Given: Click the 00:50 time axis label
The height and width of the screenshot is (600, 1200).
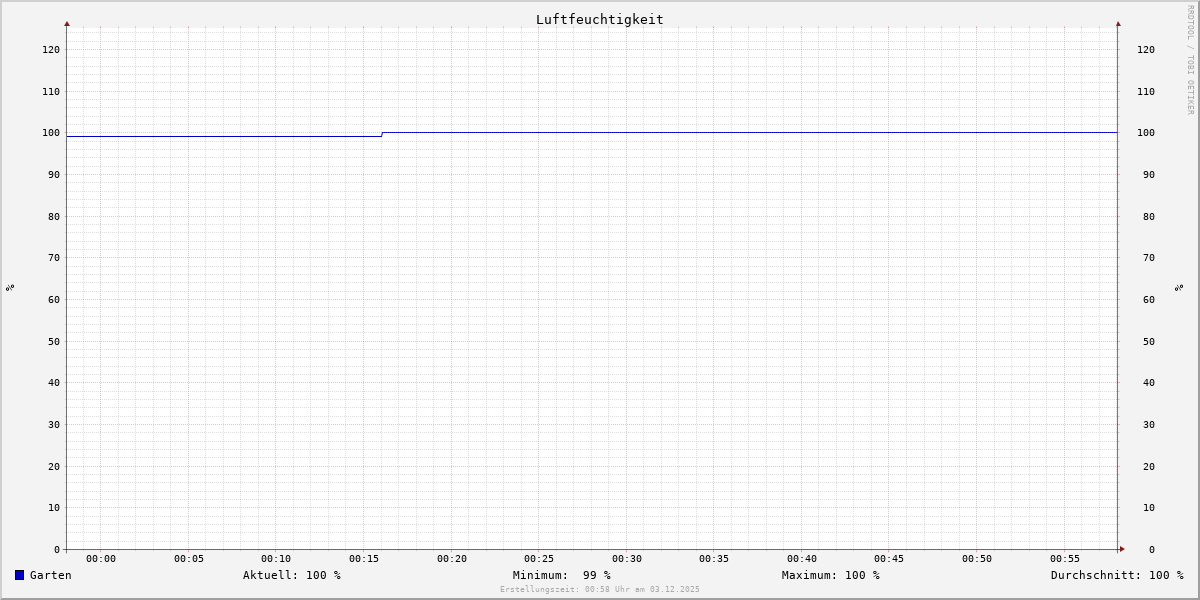Looking at the screenshot, I should 977,559.
